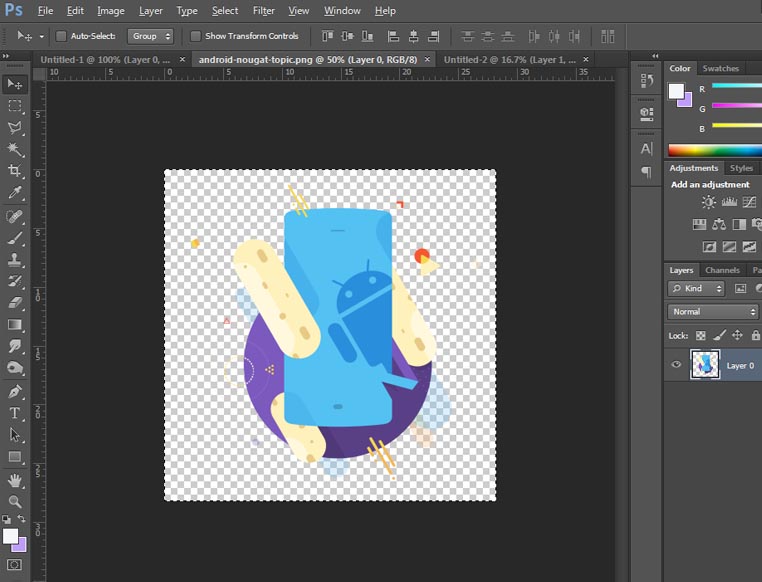Select the Brush tool
Image resolution: width=762 pixels, height=582 pixels.
[x=15, y=238]
